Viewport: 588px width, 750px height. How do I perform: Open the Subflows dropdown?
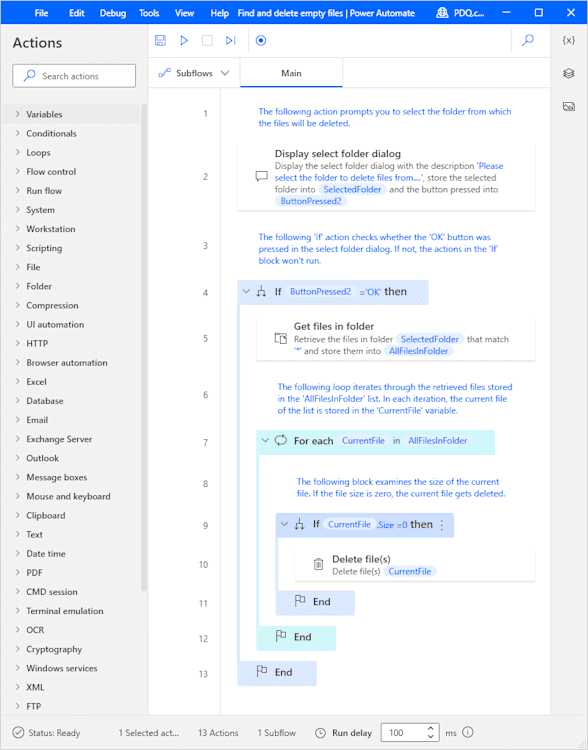point(194,73)
